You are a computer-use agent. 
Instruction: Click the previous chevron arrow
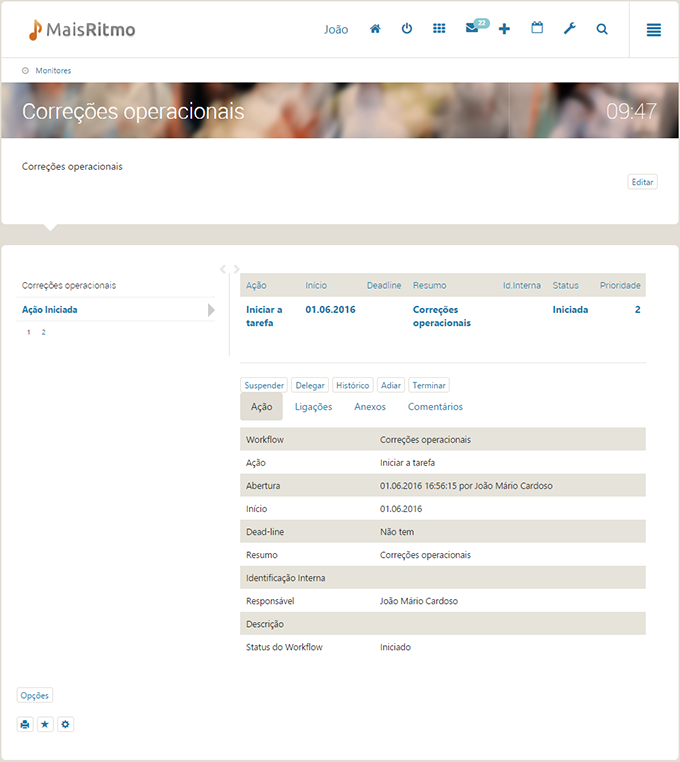pyautogui.click(x=223, y=269)
